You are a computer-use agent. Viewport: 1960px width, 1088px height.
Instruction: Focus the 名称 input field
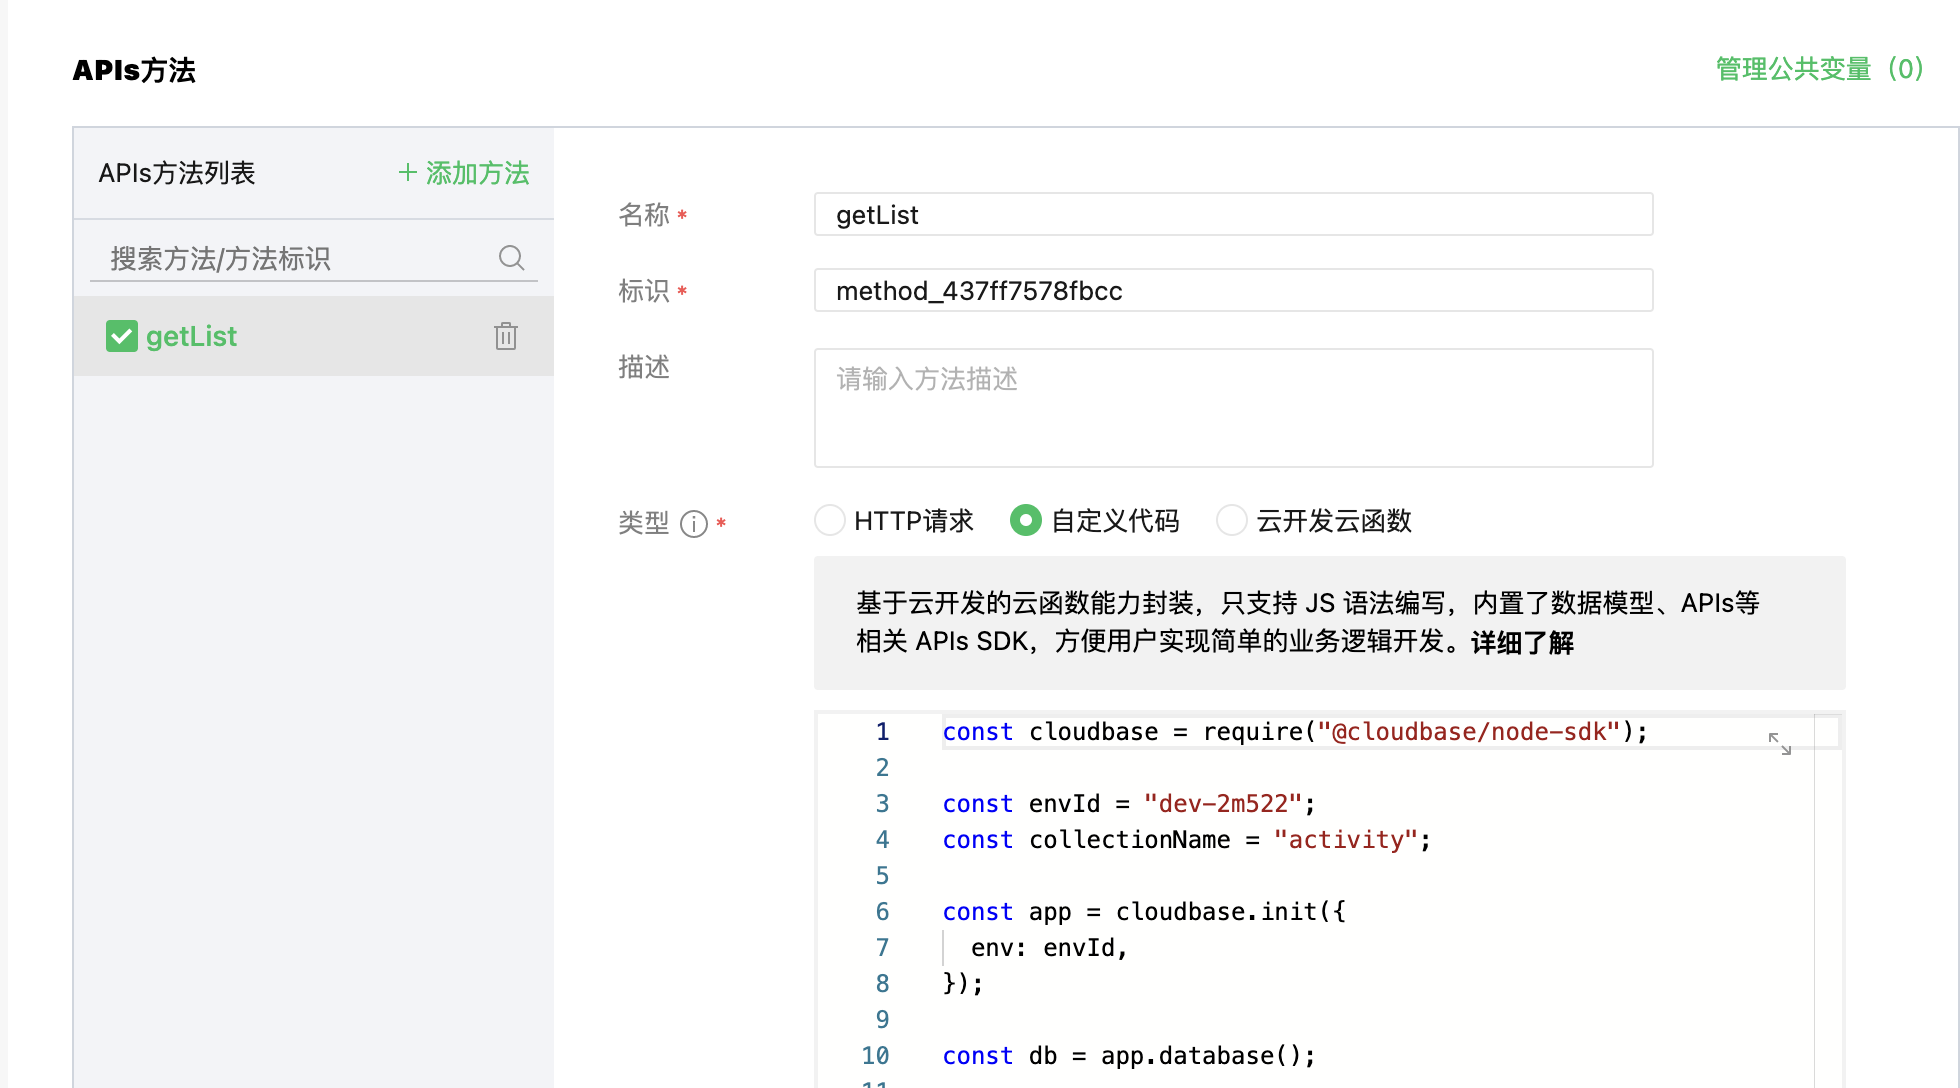(x=1233, y=215)
